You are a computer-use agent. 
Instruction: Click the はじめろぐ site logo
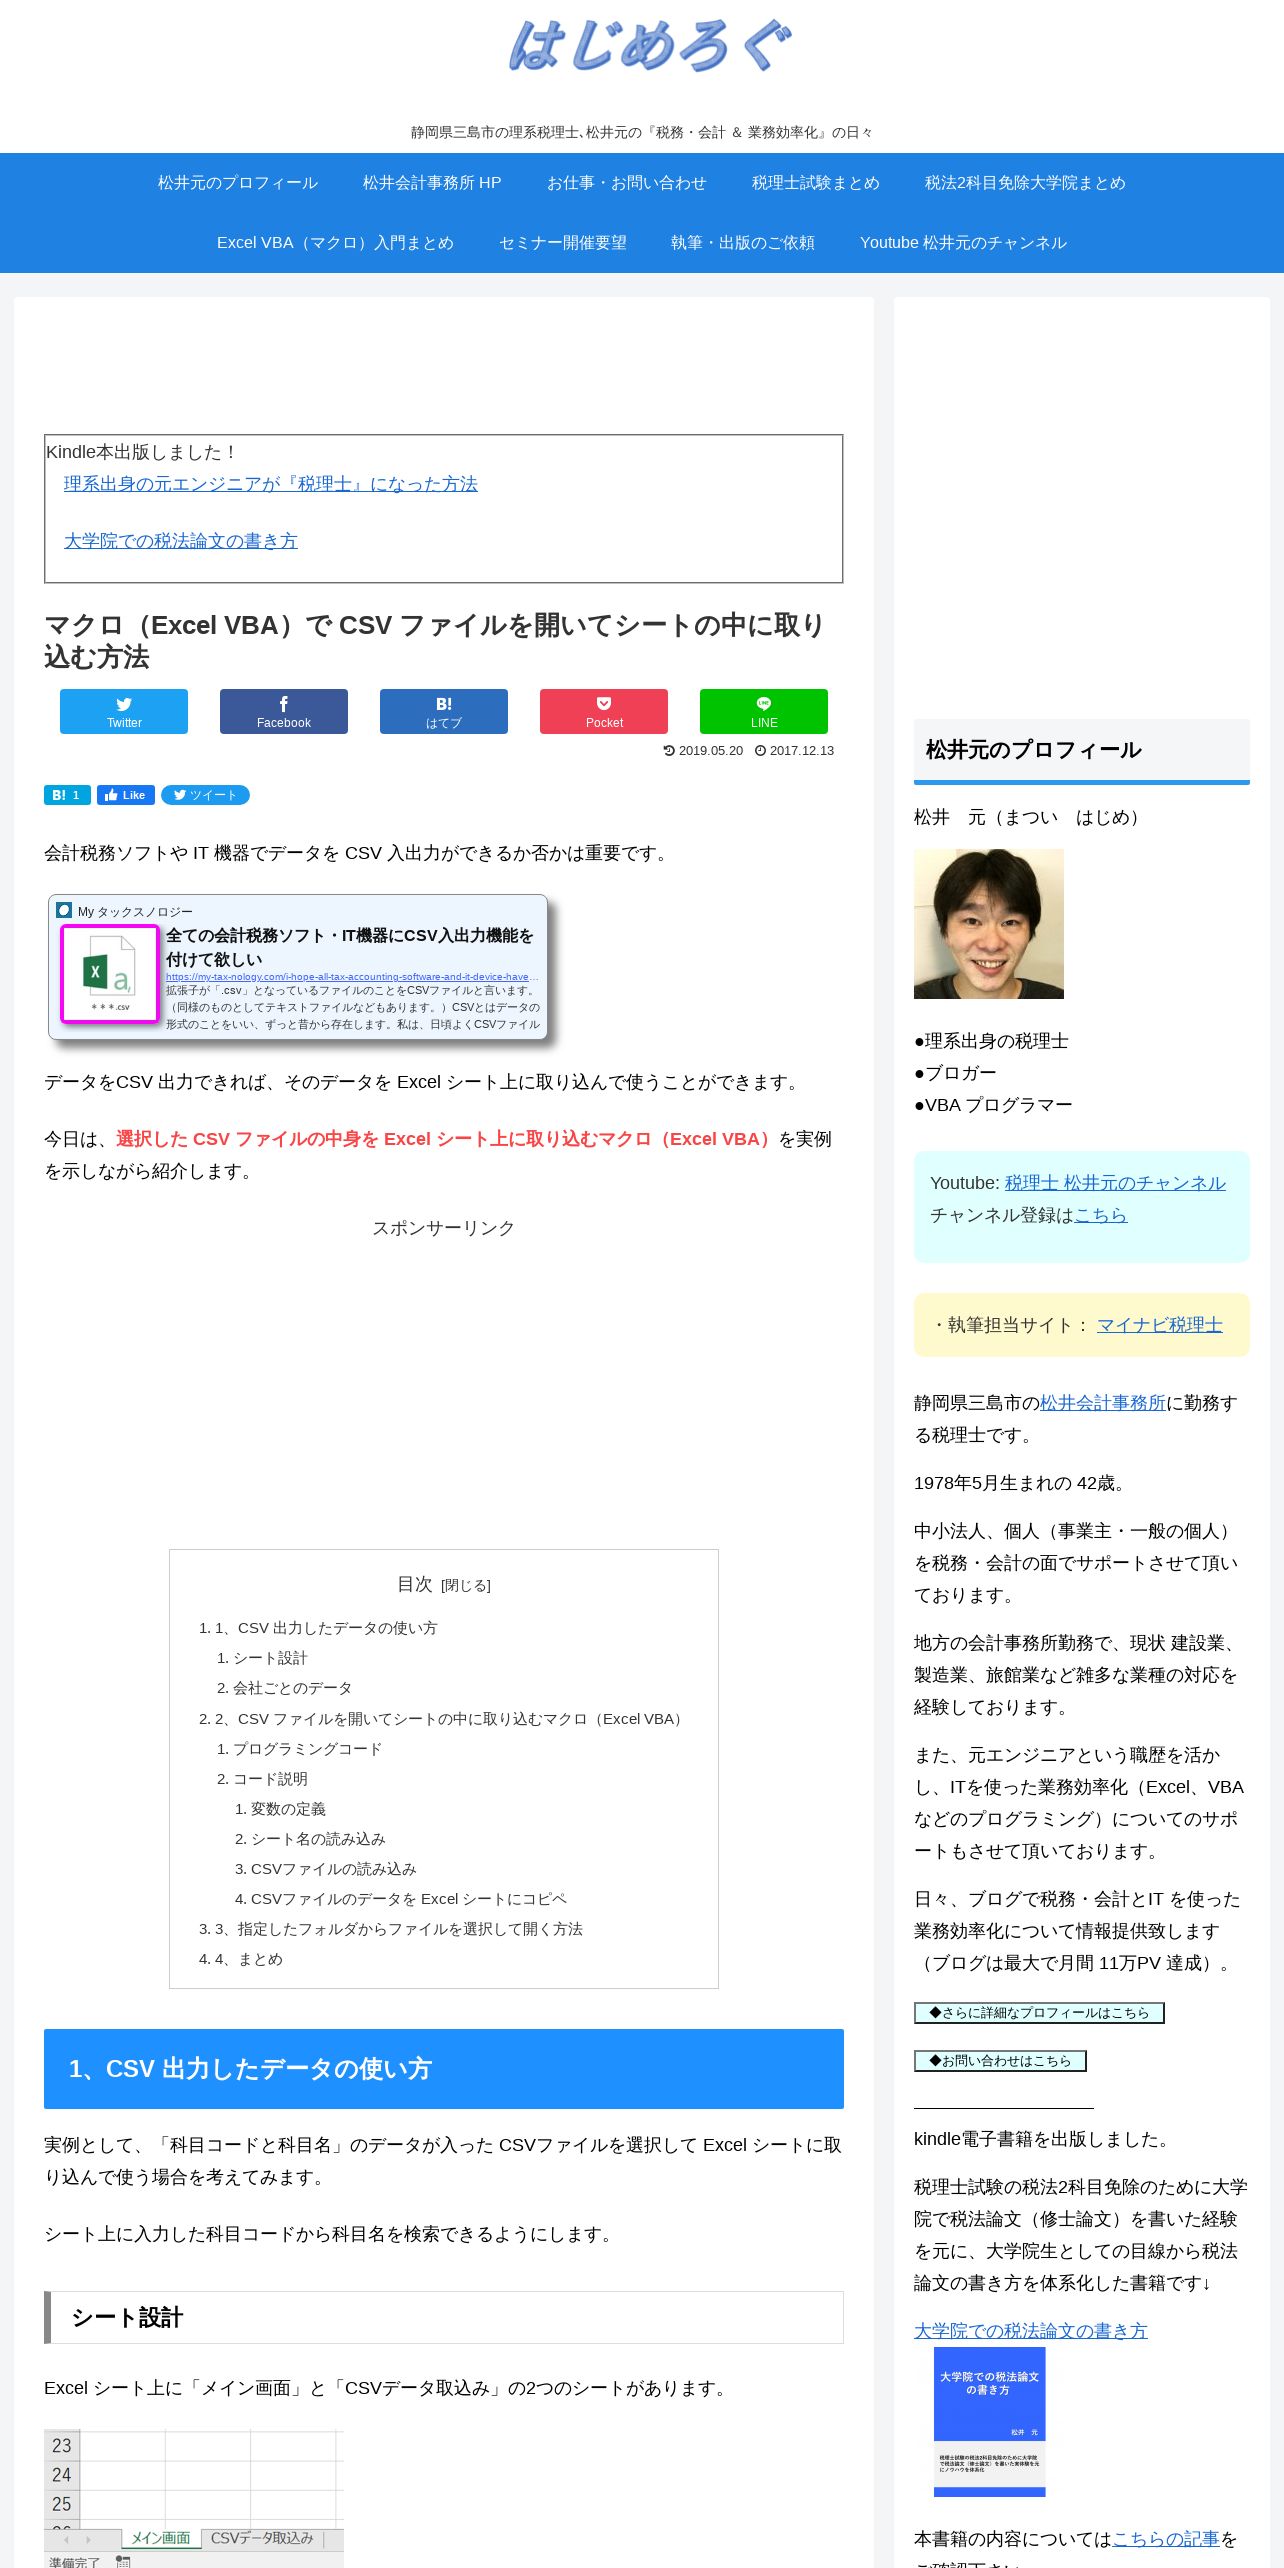pyautogui.click(x=650, y=46)
